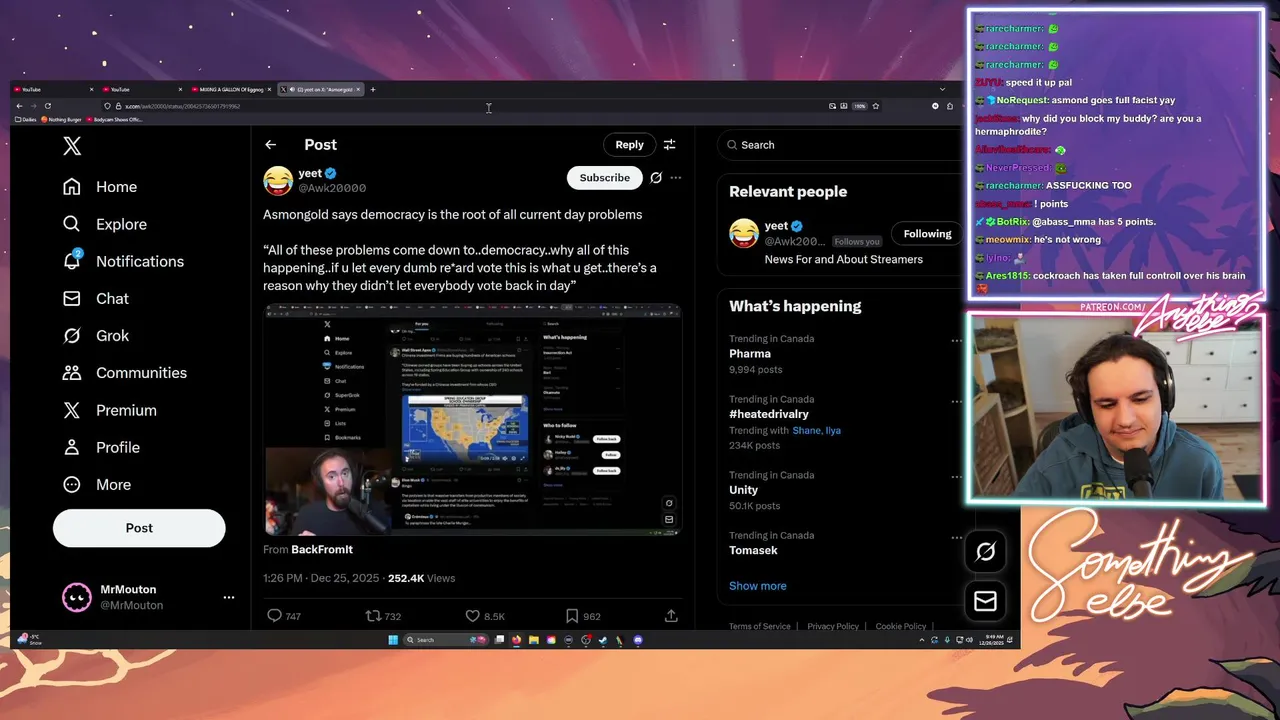Subscribe to yeet
The height and width of the screenshot is (720, 1280).
(x=605, y=177)
